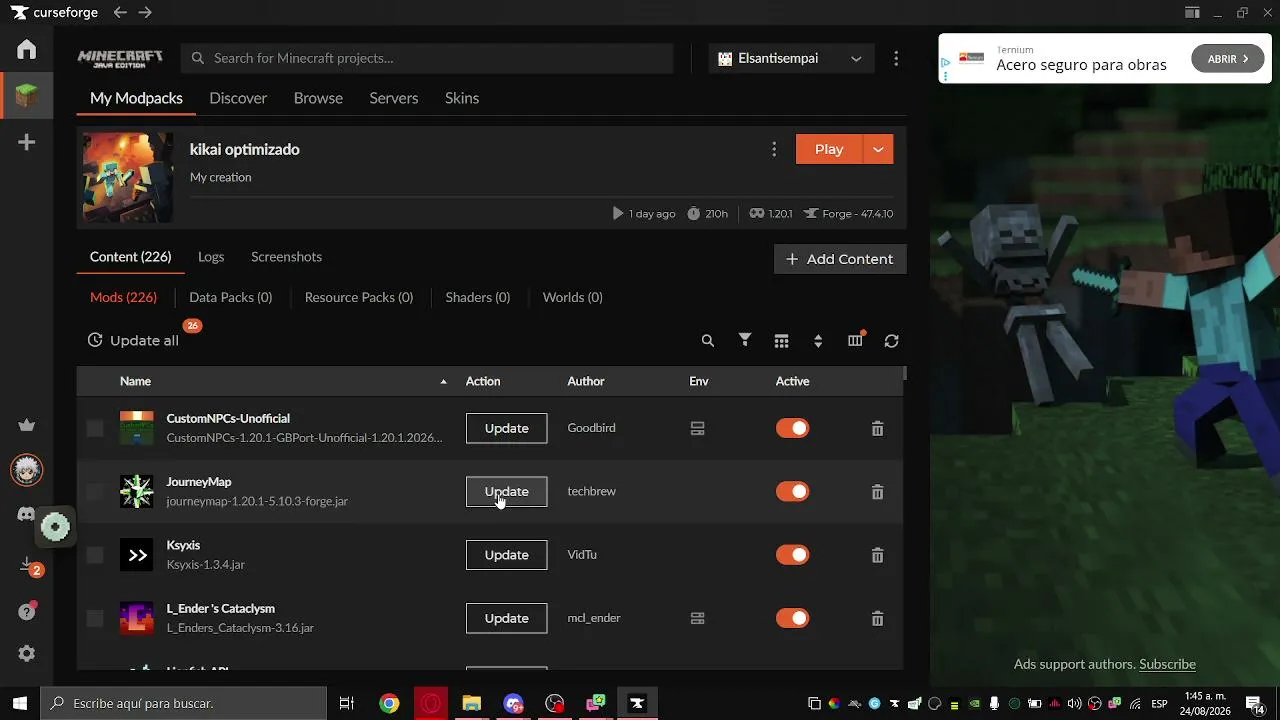
Task: Open kikai optimizado three-dot options menu
Action: [774, 149]
